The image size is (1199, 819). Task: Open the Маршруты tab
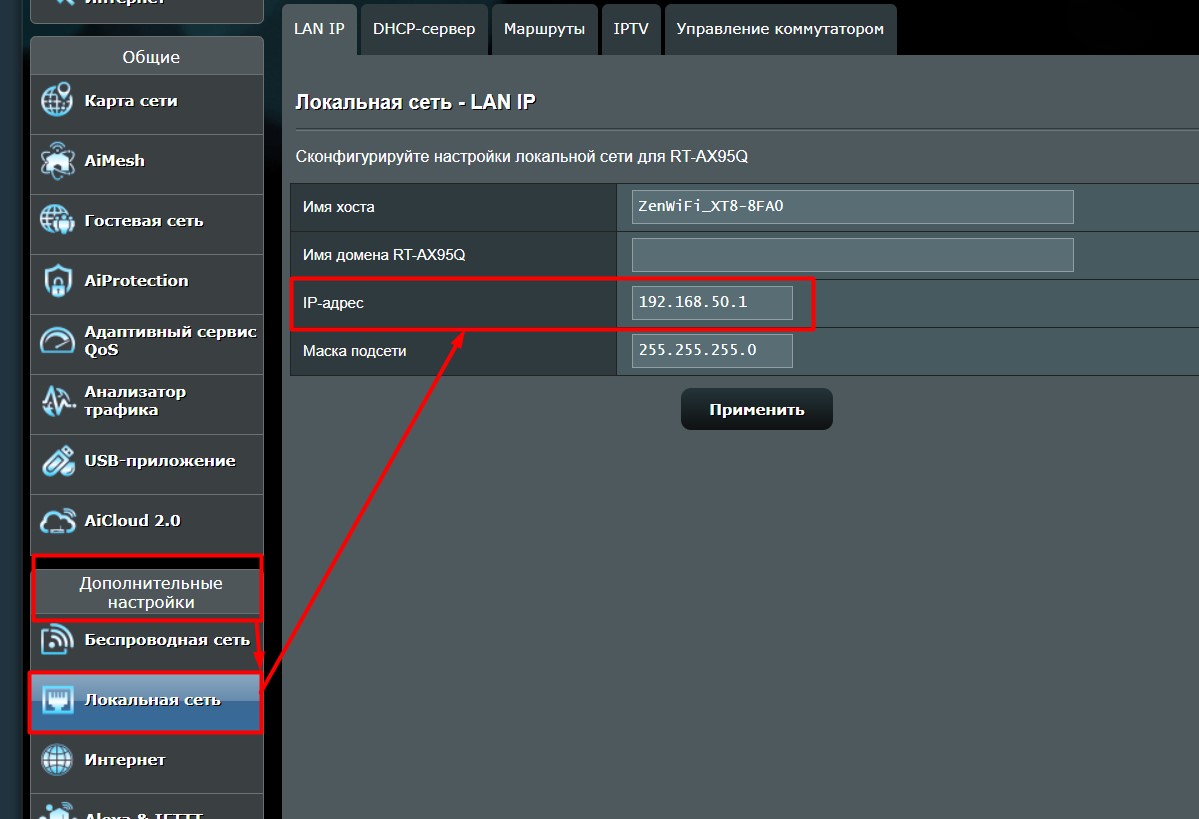(x=544, y=29)
